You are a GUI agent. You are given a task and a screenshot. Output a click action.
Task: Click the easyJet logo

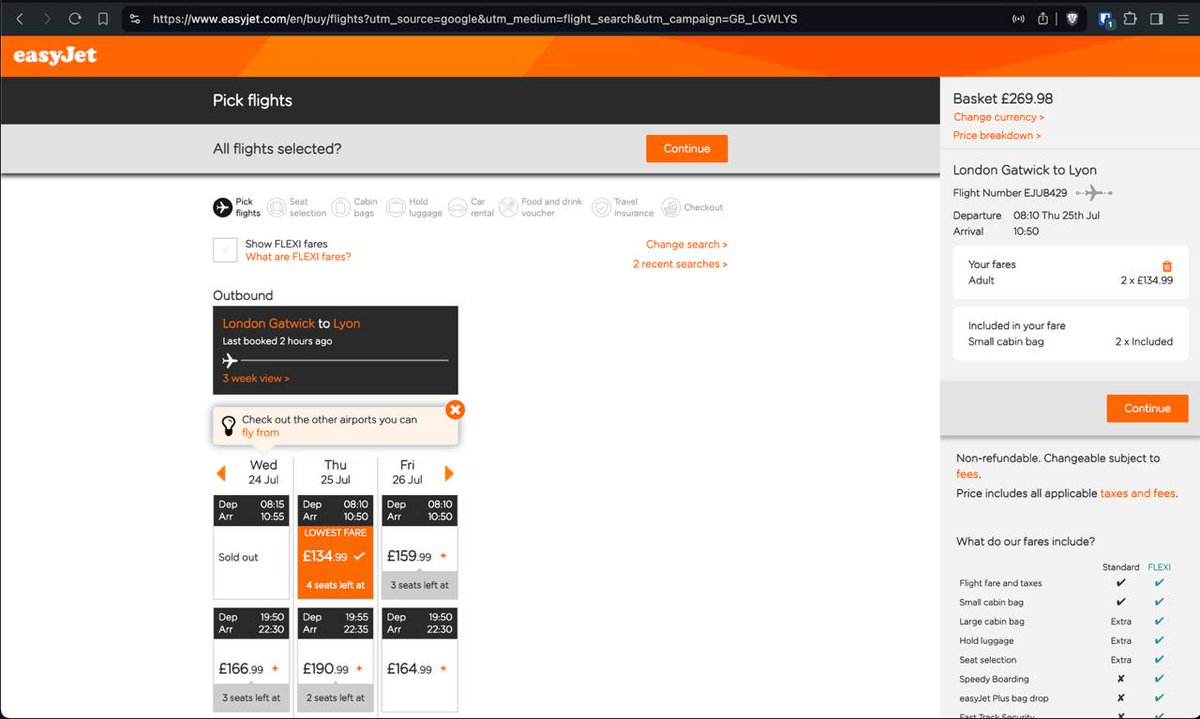click(x=55, y=56)
